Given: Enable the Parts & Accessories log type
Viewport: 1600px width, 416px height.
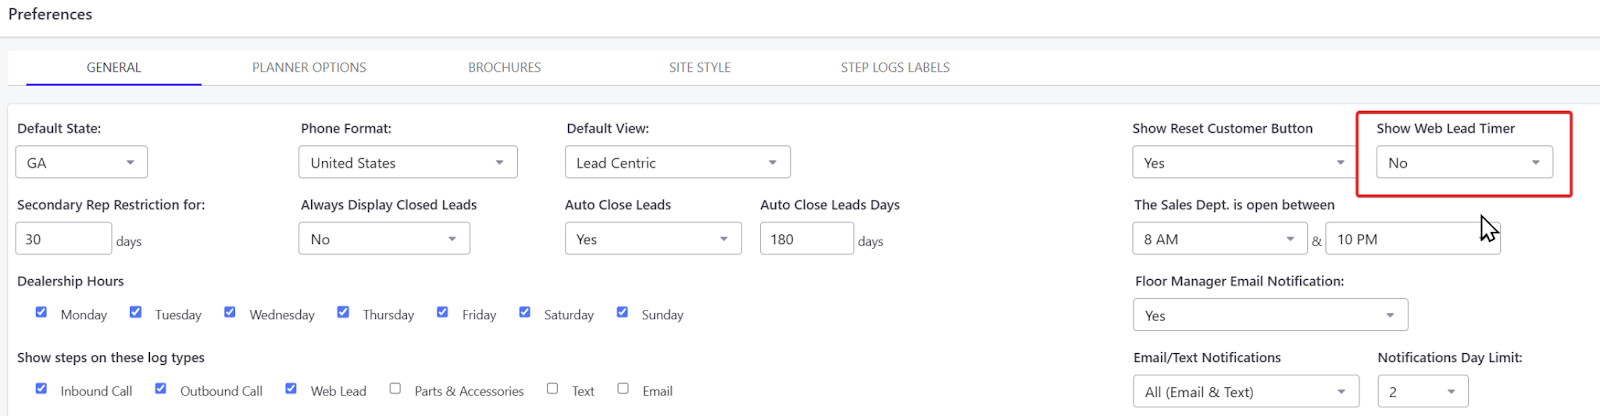Looking at the screenshot, I should click(395, 389).
